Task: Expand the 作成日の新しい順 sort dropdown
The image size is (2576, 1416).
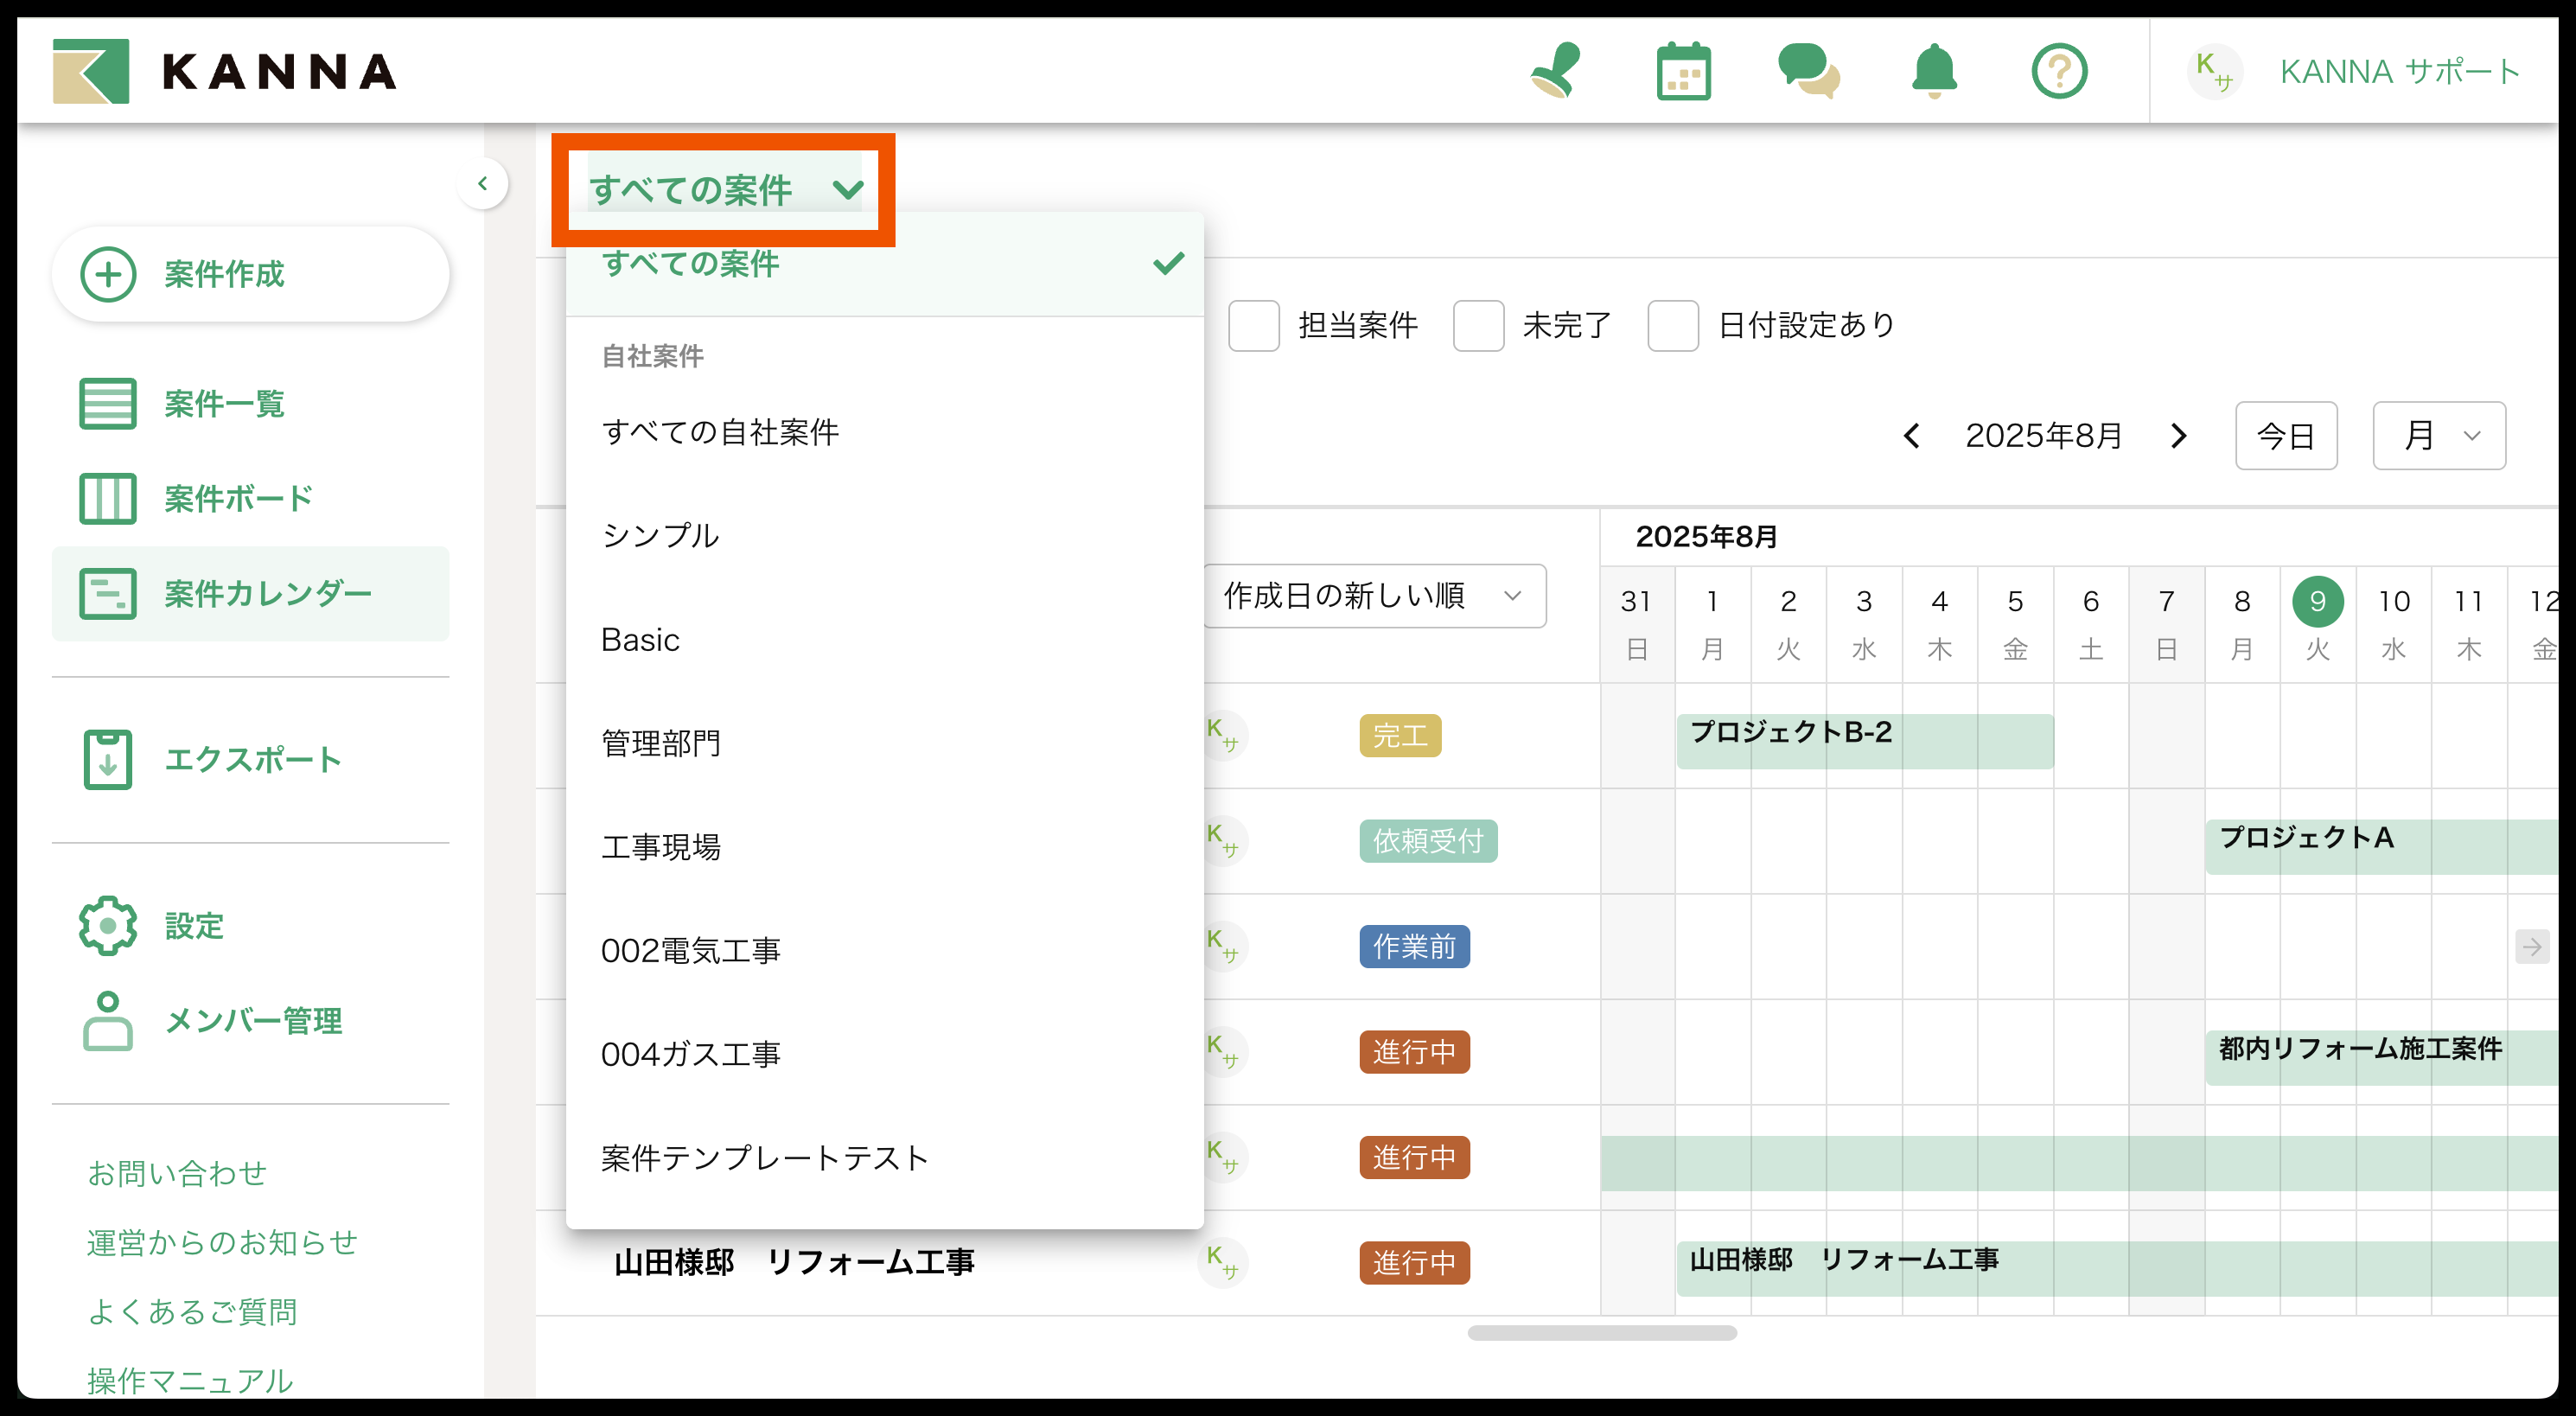Action: 1375,596
